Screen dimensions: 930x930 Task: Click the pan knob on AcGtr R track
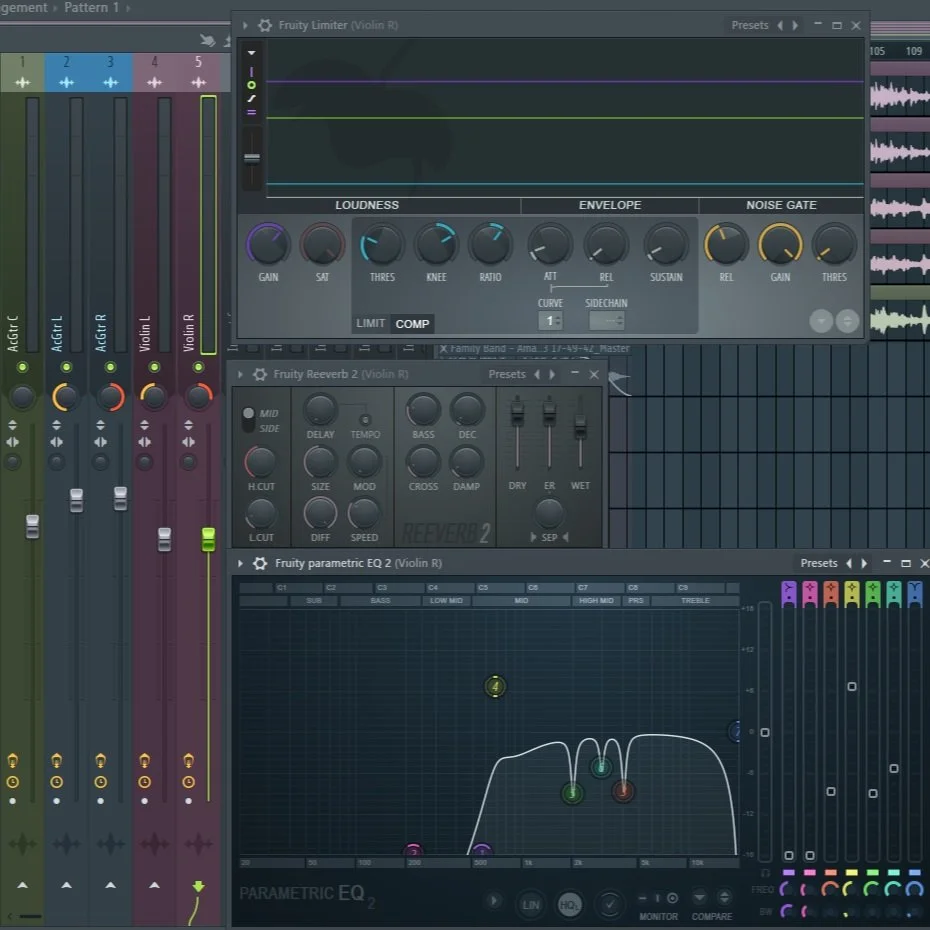[110, 397]
